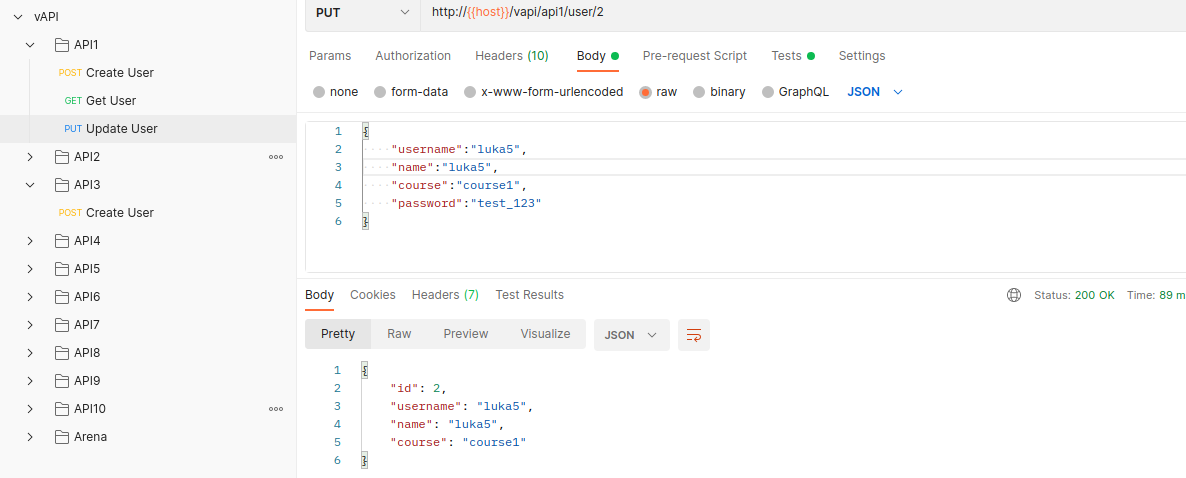Open the JSON response format dropdown
Screen dimensions: 1186x478
(x=631, y=335)
